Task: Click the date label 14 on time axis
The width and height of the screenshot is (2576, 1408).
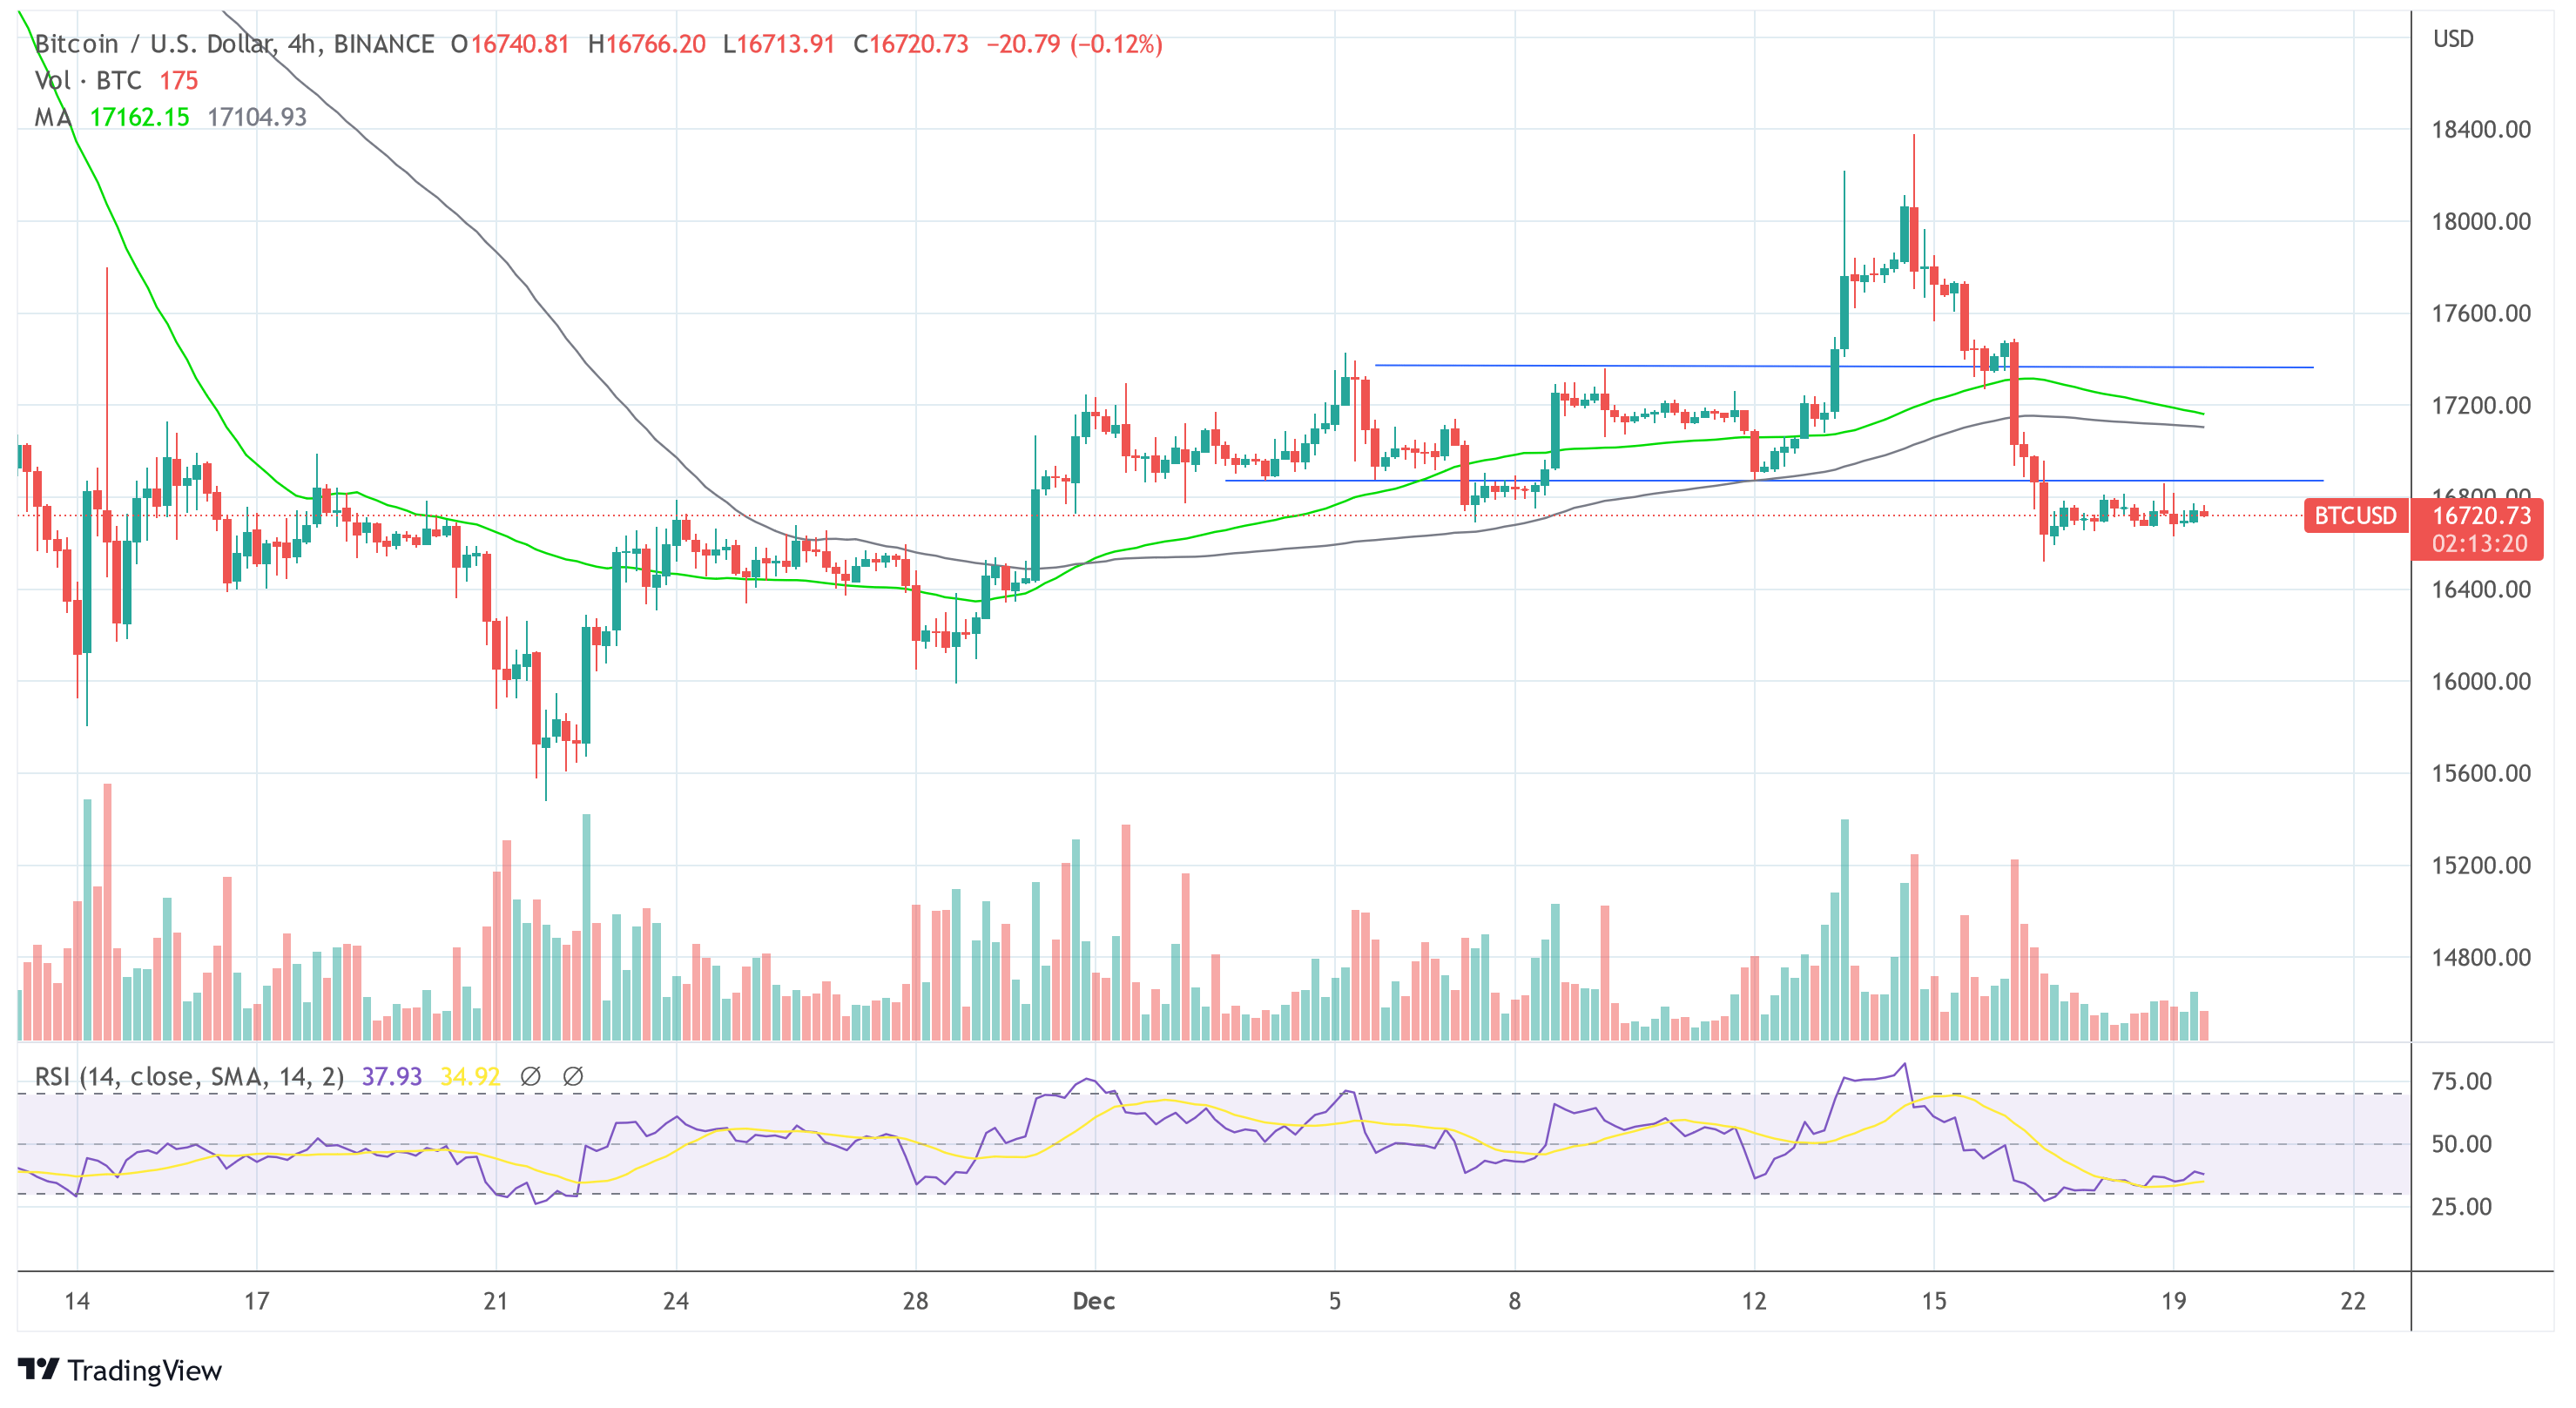Action: point(77,1301)
